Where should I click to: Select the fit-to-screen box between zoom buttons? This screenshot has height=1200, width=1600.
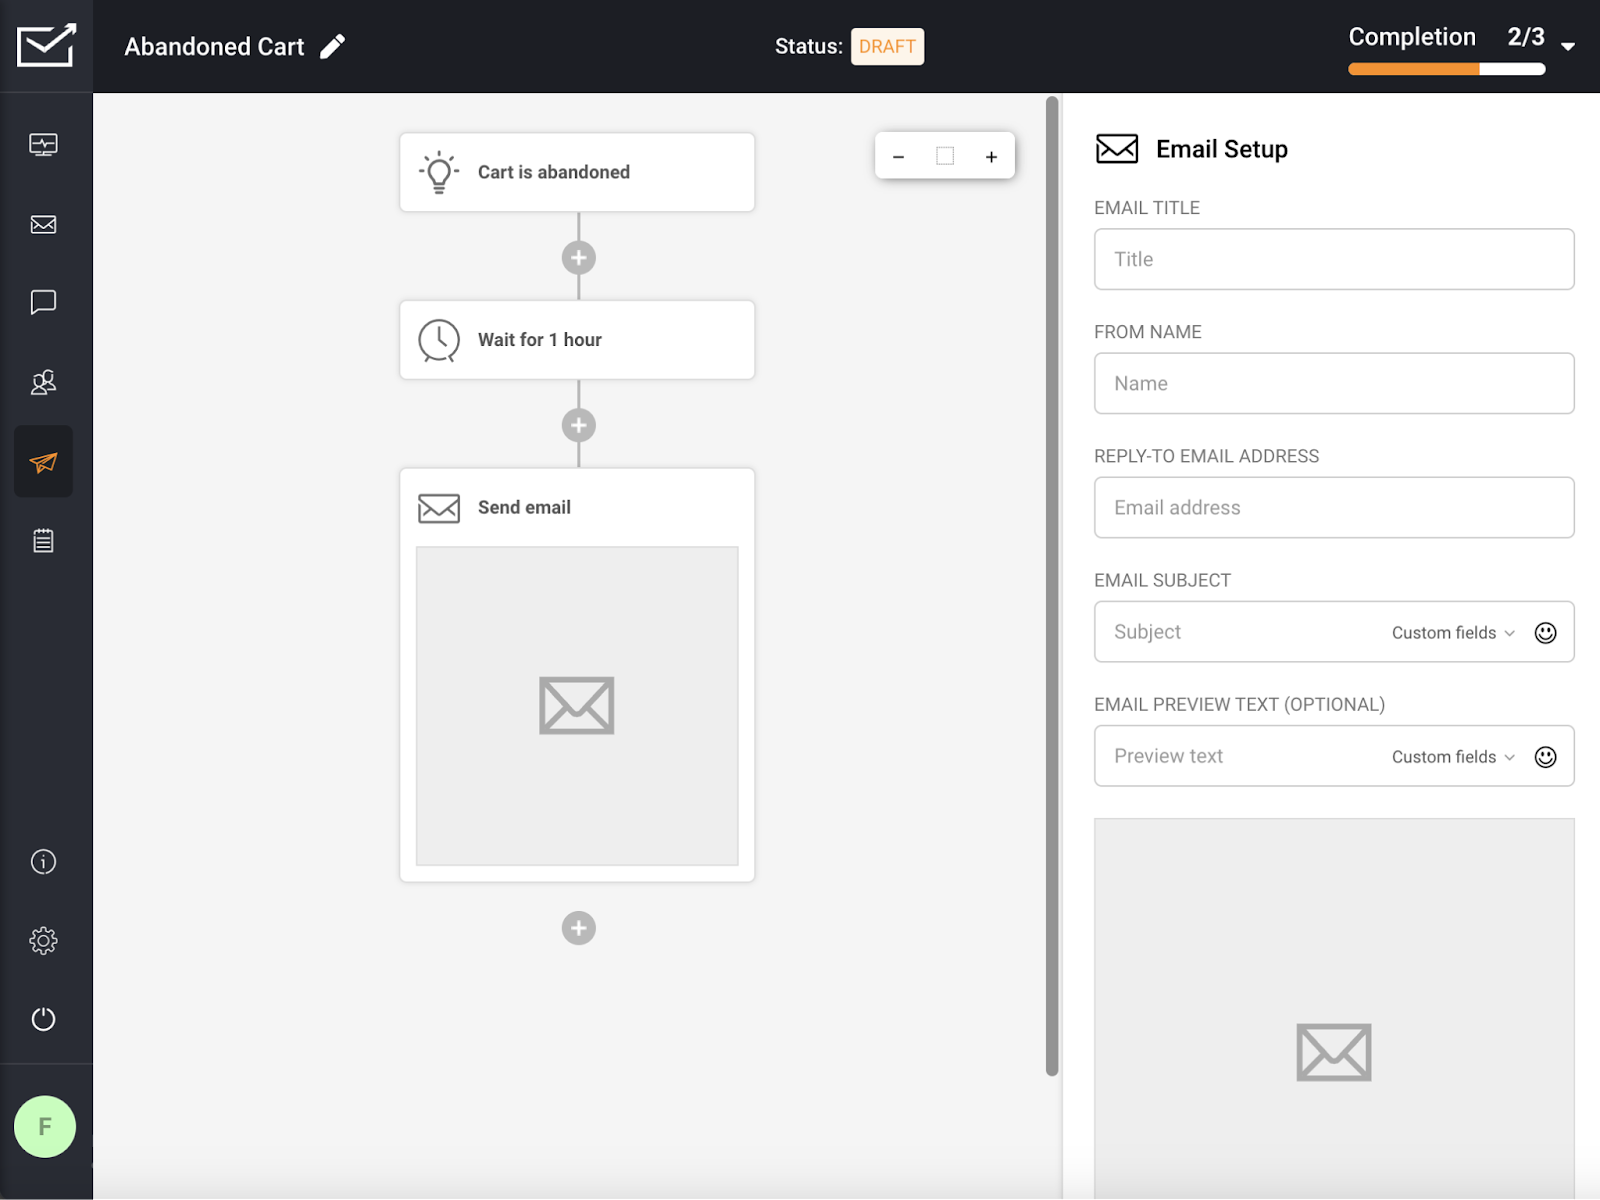(x=944, y=156)
